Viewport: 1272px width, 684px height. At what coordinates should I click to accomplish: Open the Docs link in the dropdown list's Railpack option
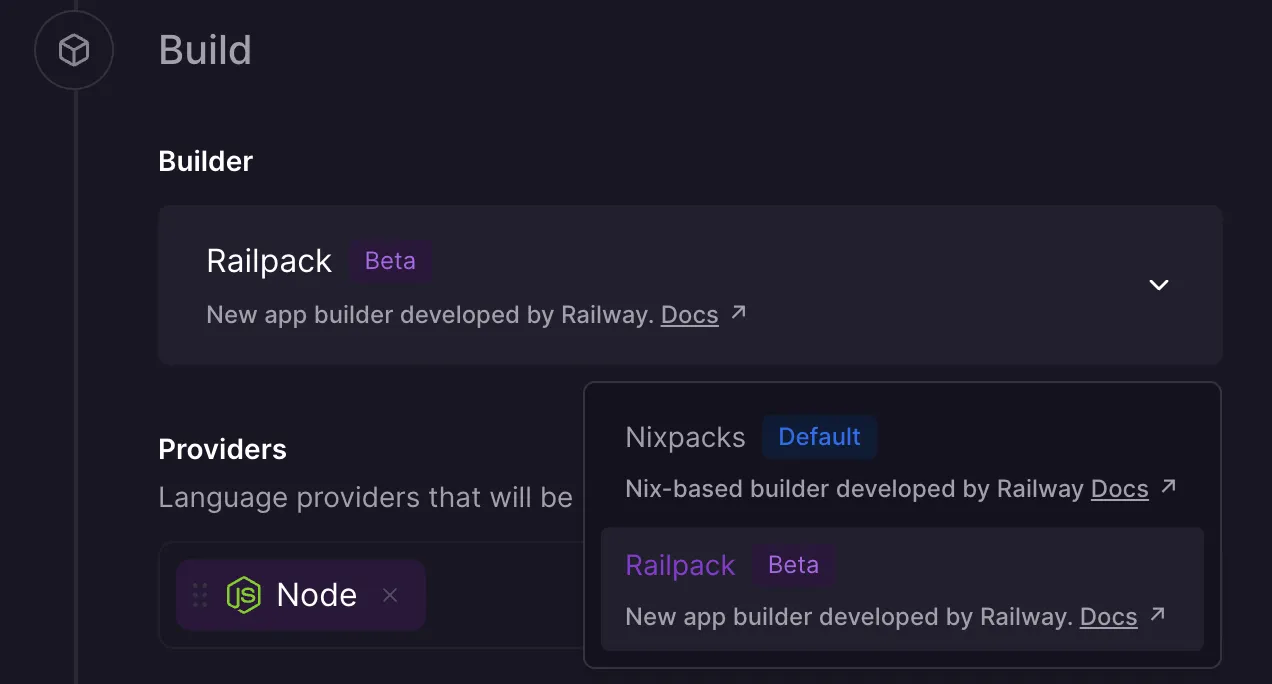[x=1108, y=617]
